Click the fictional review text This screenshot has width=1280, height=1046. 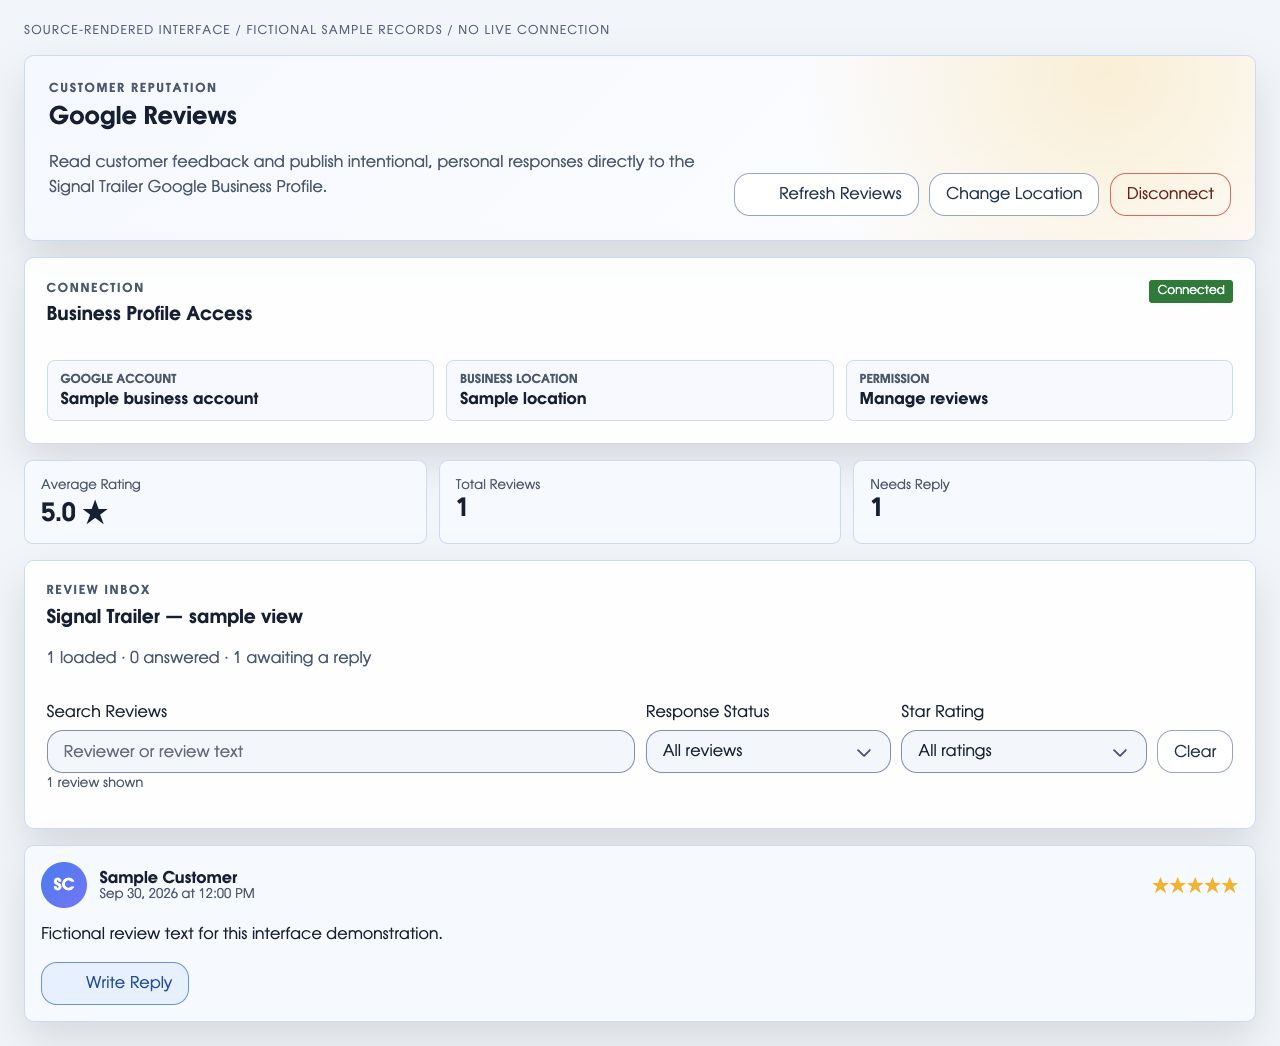click(242, 933)
